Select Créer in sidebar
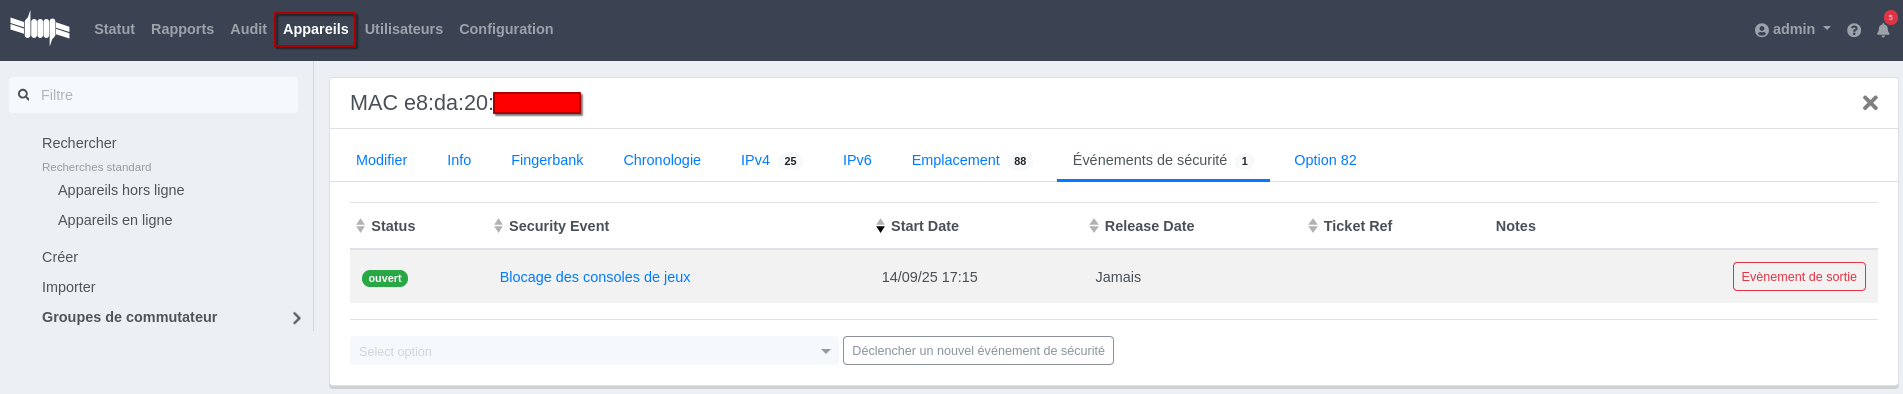The image size is (1903, 394). (x=60, y=257)
